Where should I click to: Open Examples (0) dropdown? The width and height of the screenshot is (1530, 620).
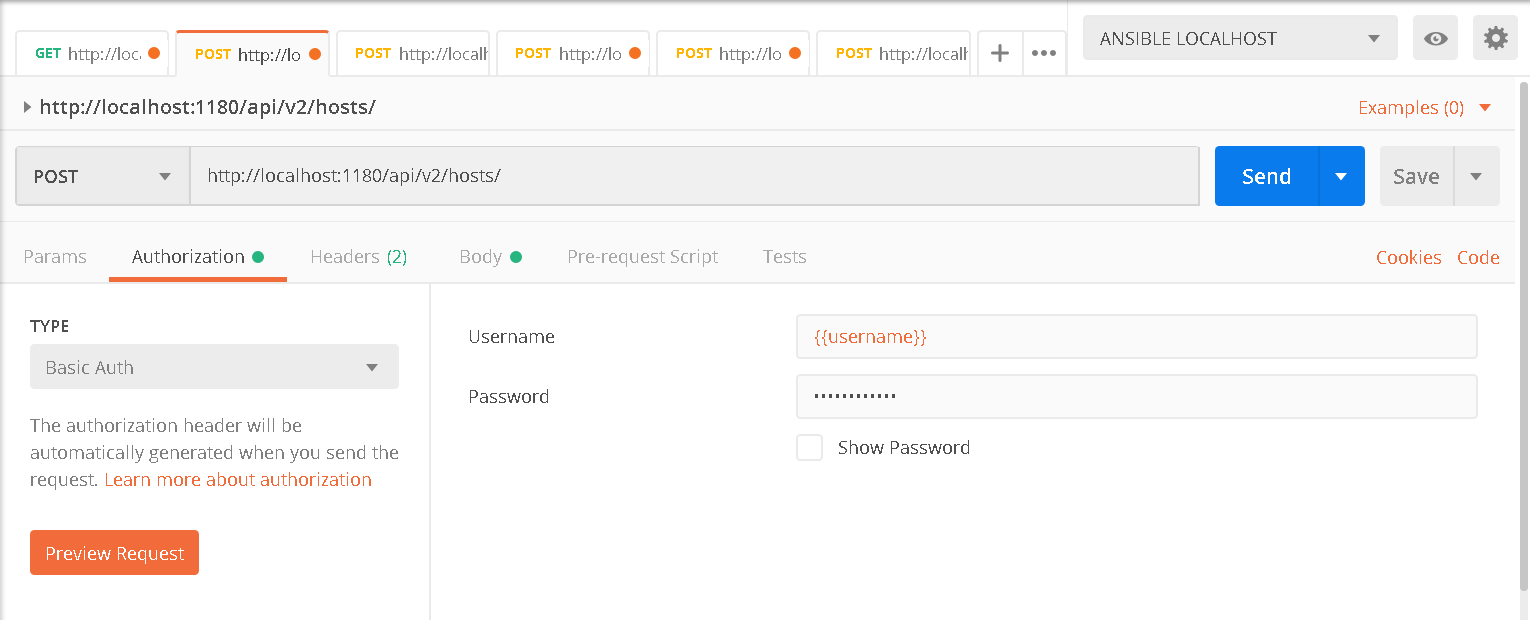click(1424, 107)
